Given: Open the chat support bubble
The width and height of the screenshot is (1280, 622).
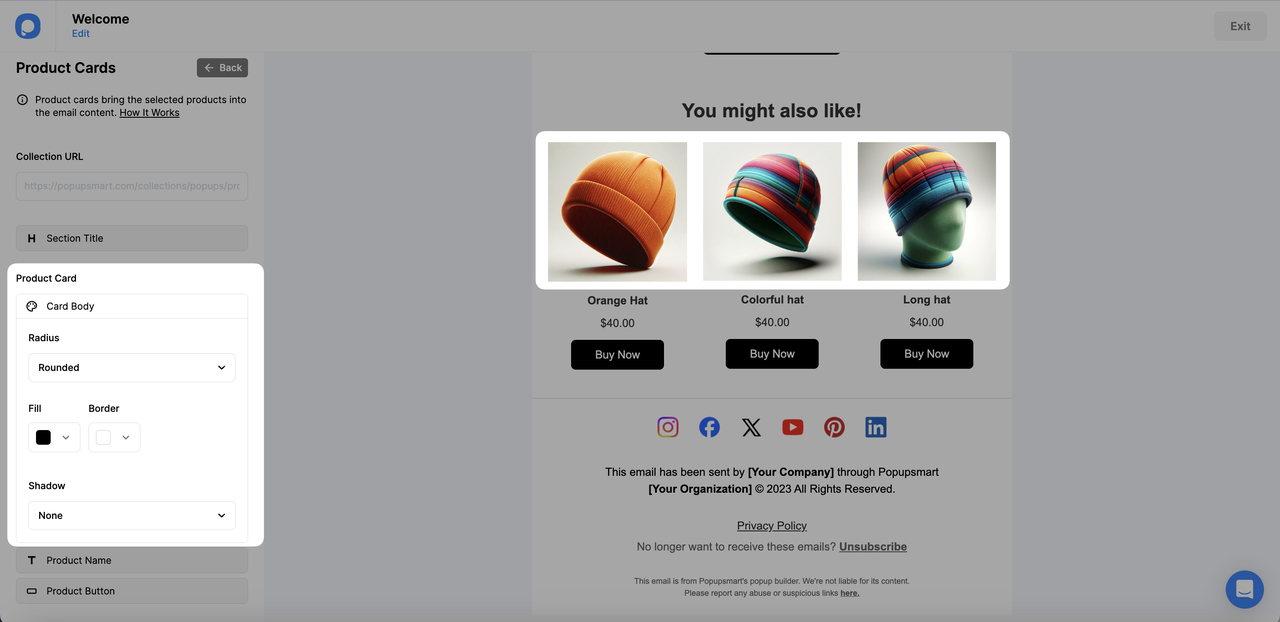Looking at the screenshot, I should pos(1245,590).
